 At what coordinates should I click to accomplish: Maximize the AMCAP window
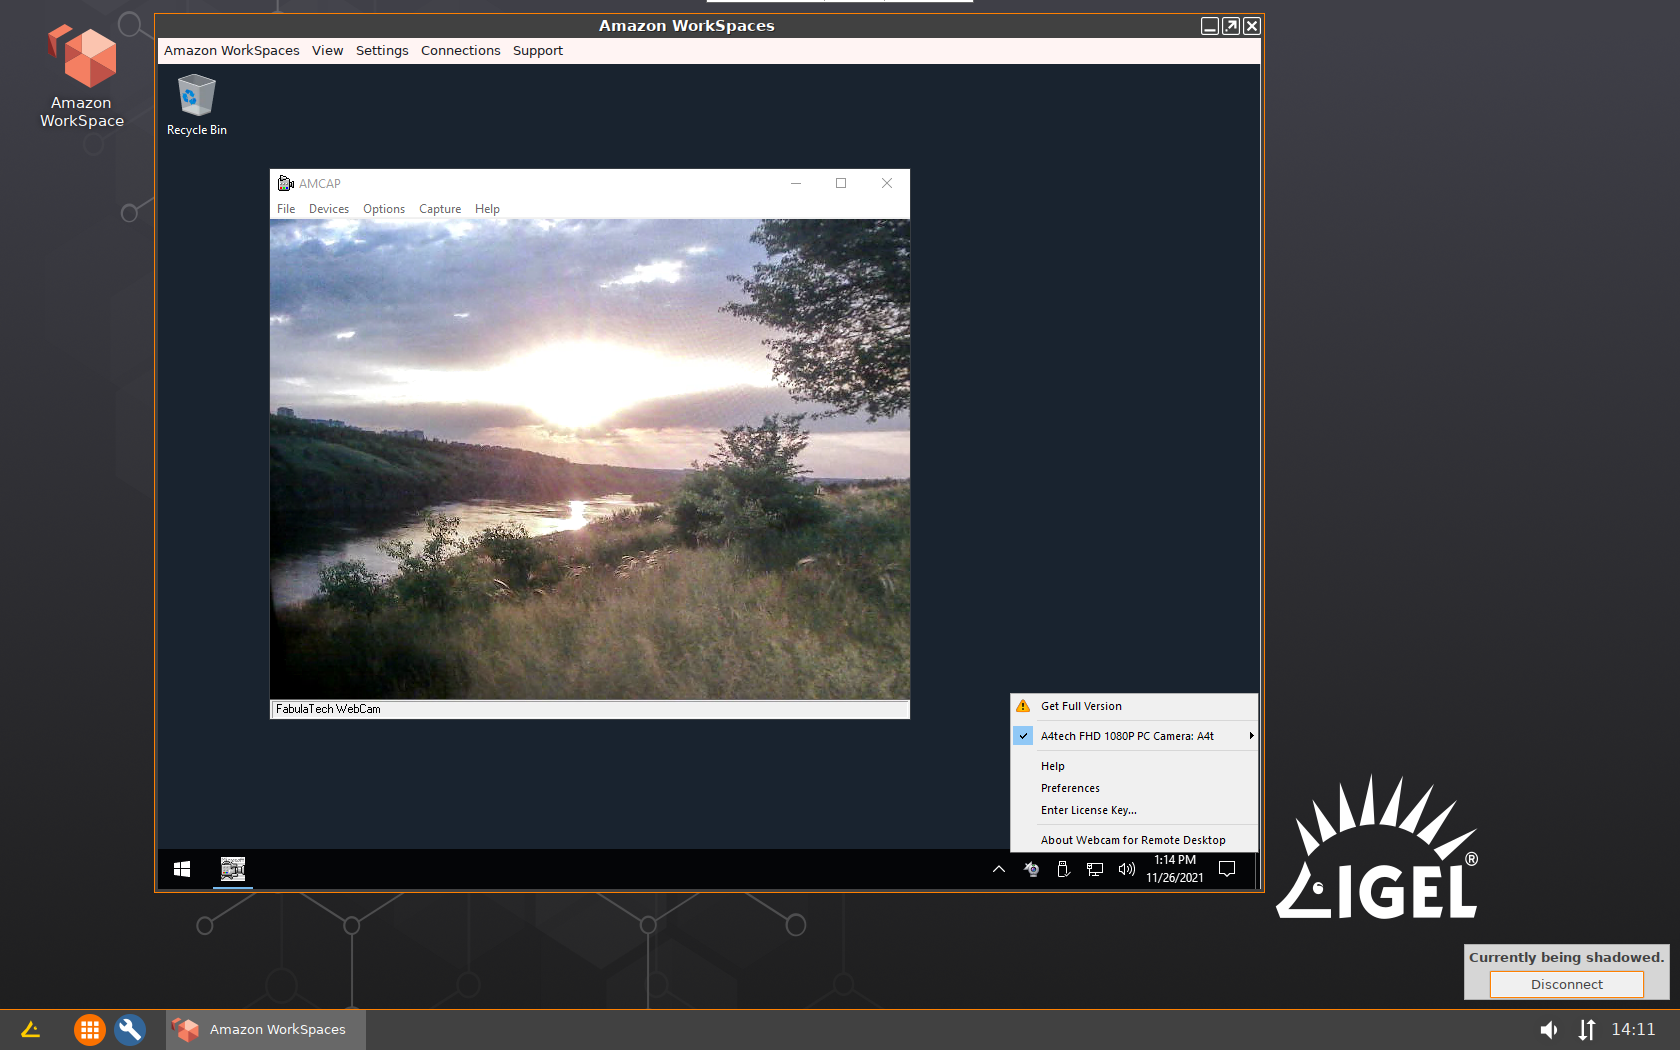pyautogui.click(x=841, y=183)
